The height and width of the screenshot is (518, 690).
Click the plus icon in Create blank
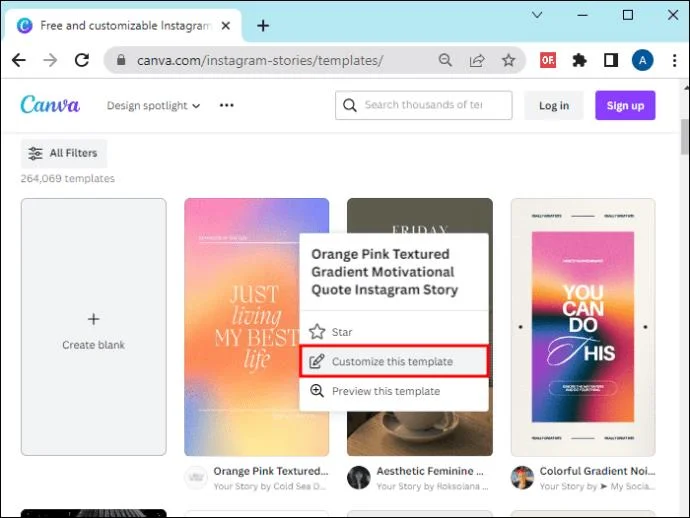pyautogui.click(x=93, y=319)
